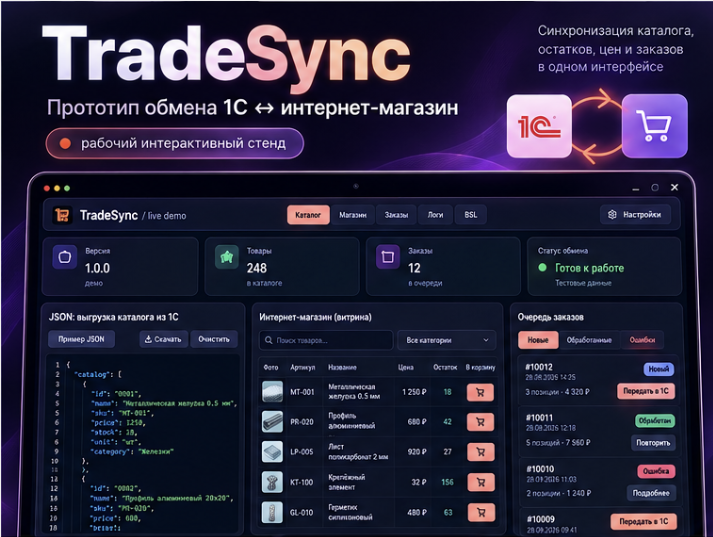
Task: Load the Пример JSON sample
Action: 81,339
